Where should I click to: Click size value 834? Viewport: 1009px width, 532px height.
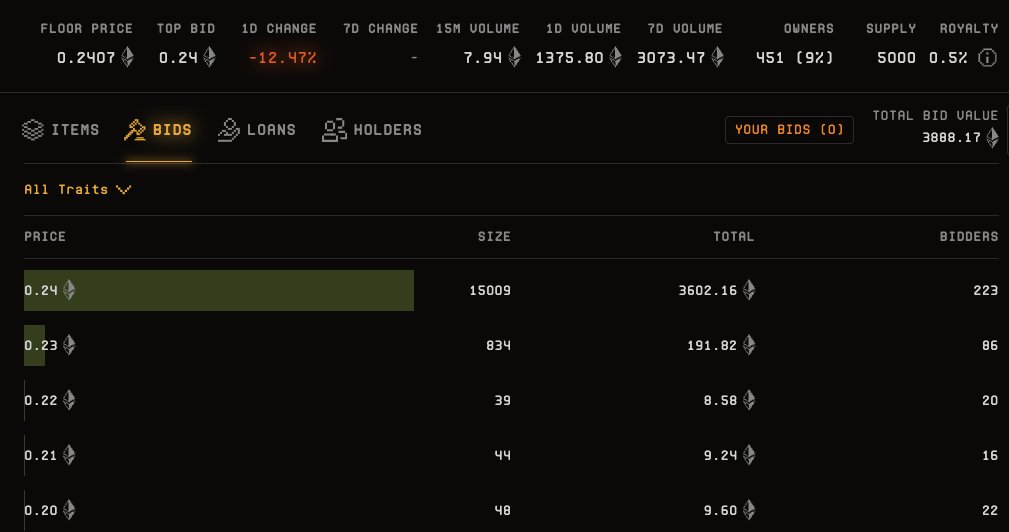coord(498,345)
